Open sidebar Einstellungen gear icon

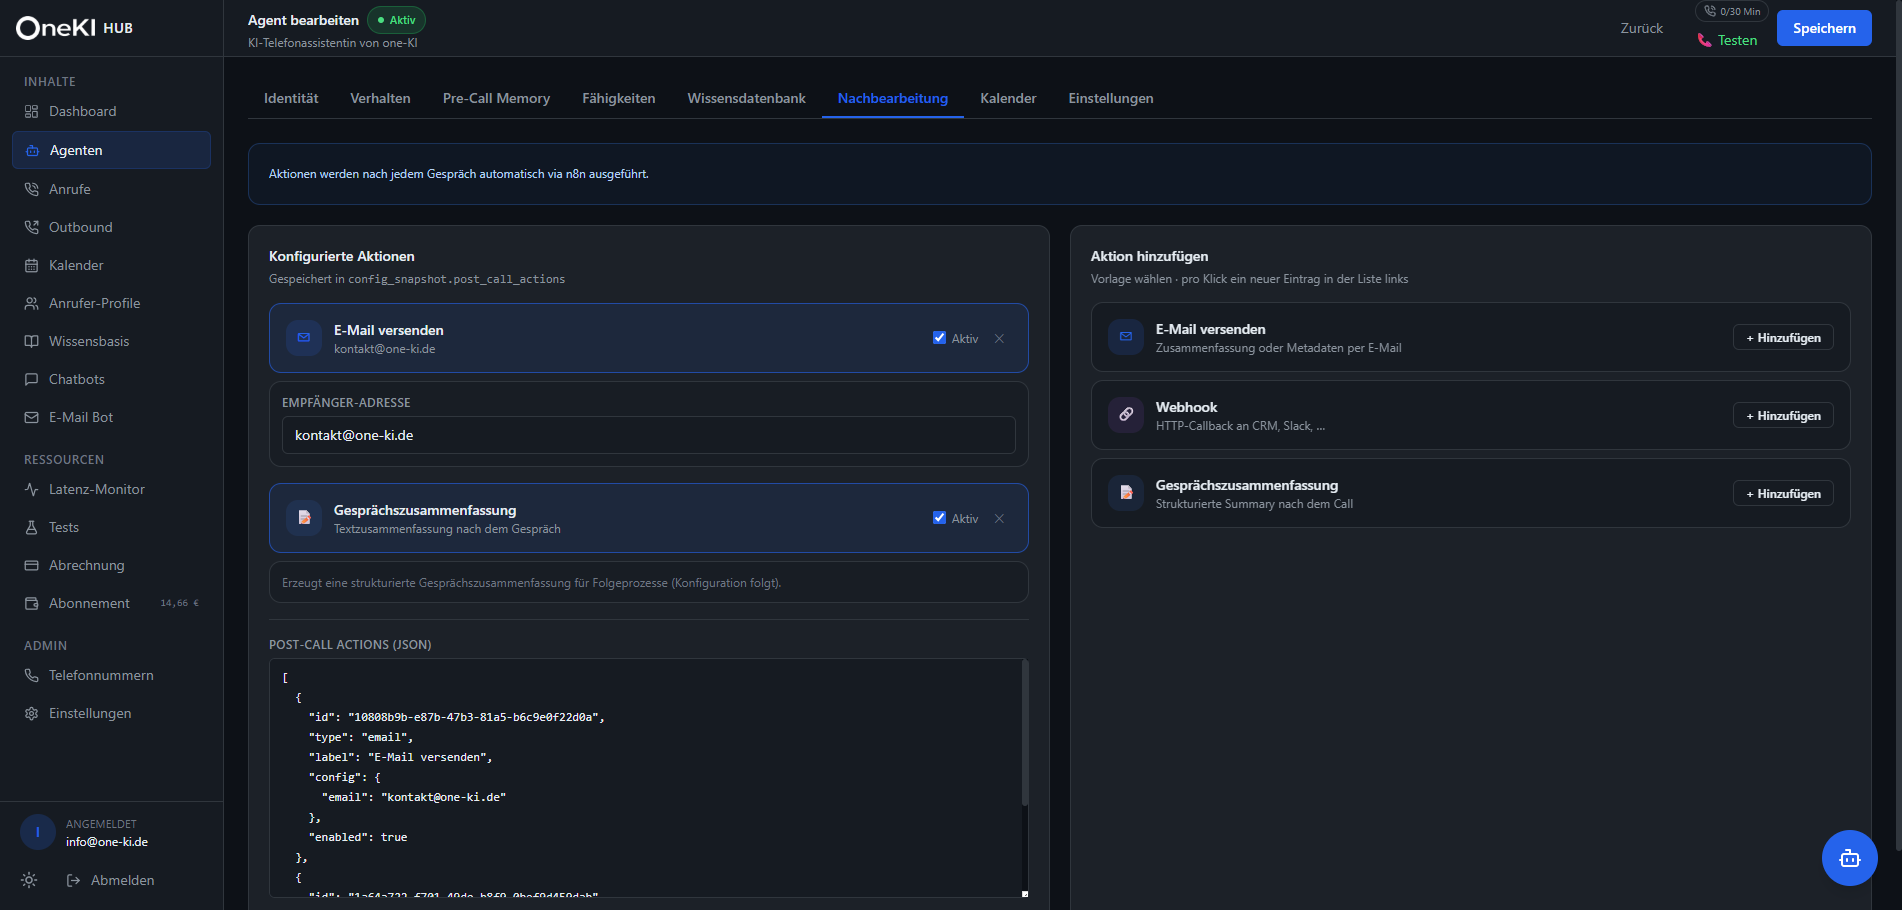32,713
